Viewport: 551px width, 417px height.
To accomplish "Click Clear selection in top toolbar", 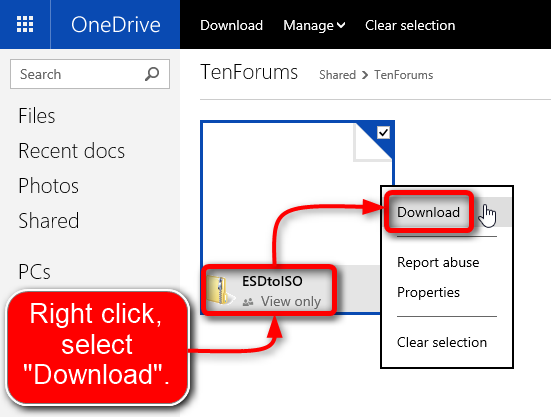I will pyautogui.click(x=410, y=25).
